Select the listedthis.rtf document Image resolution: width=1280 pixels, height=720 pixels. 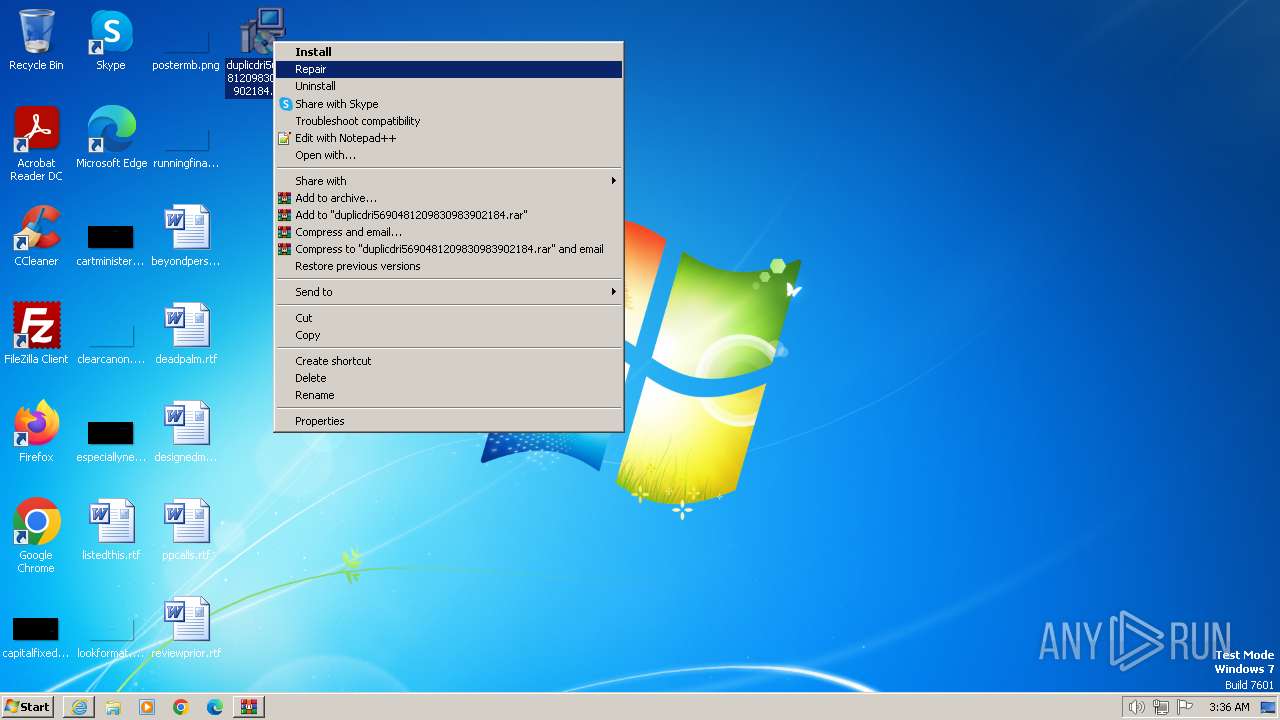[x=111, y=530]
